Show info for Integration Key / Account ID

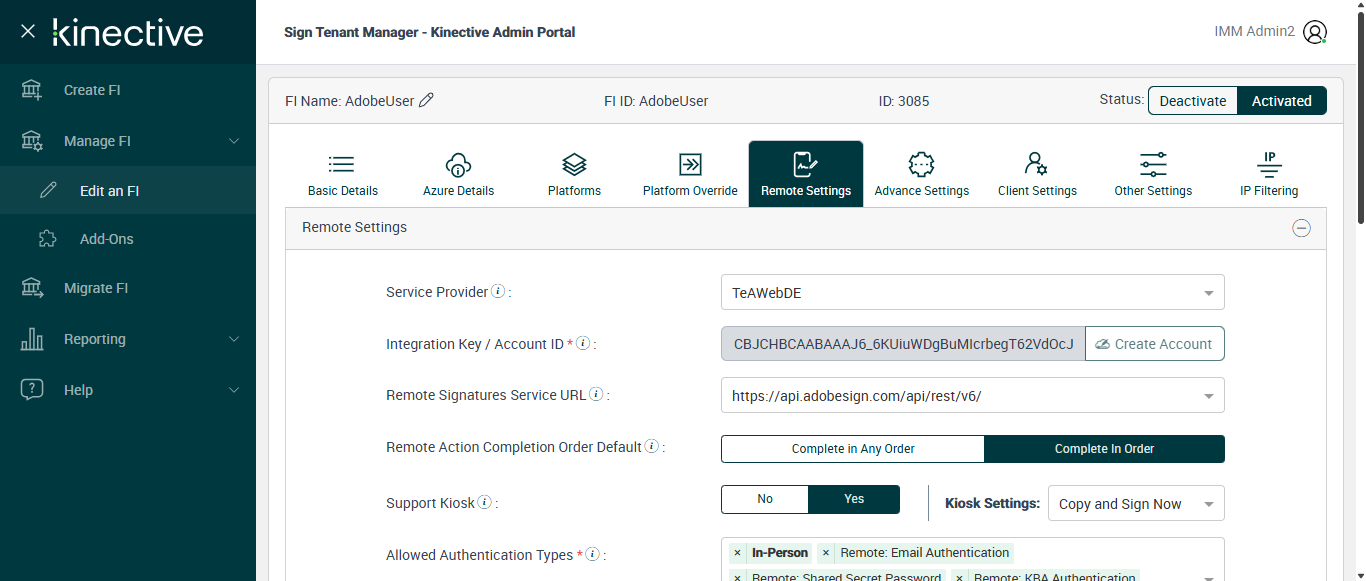point(583,343)
